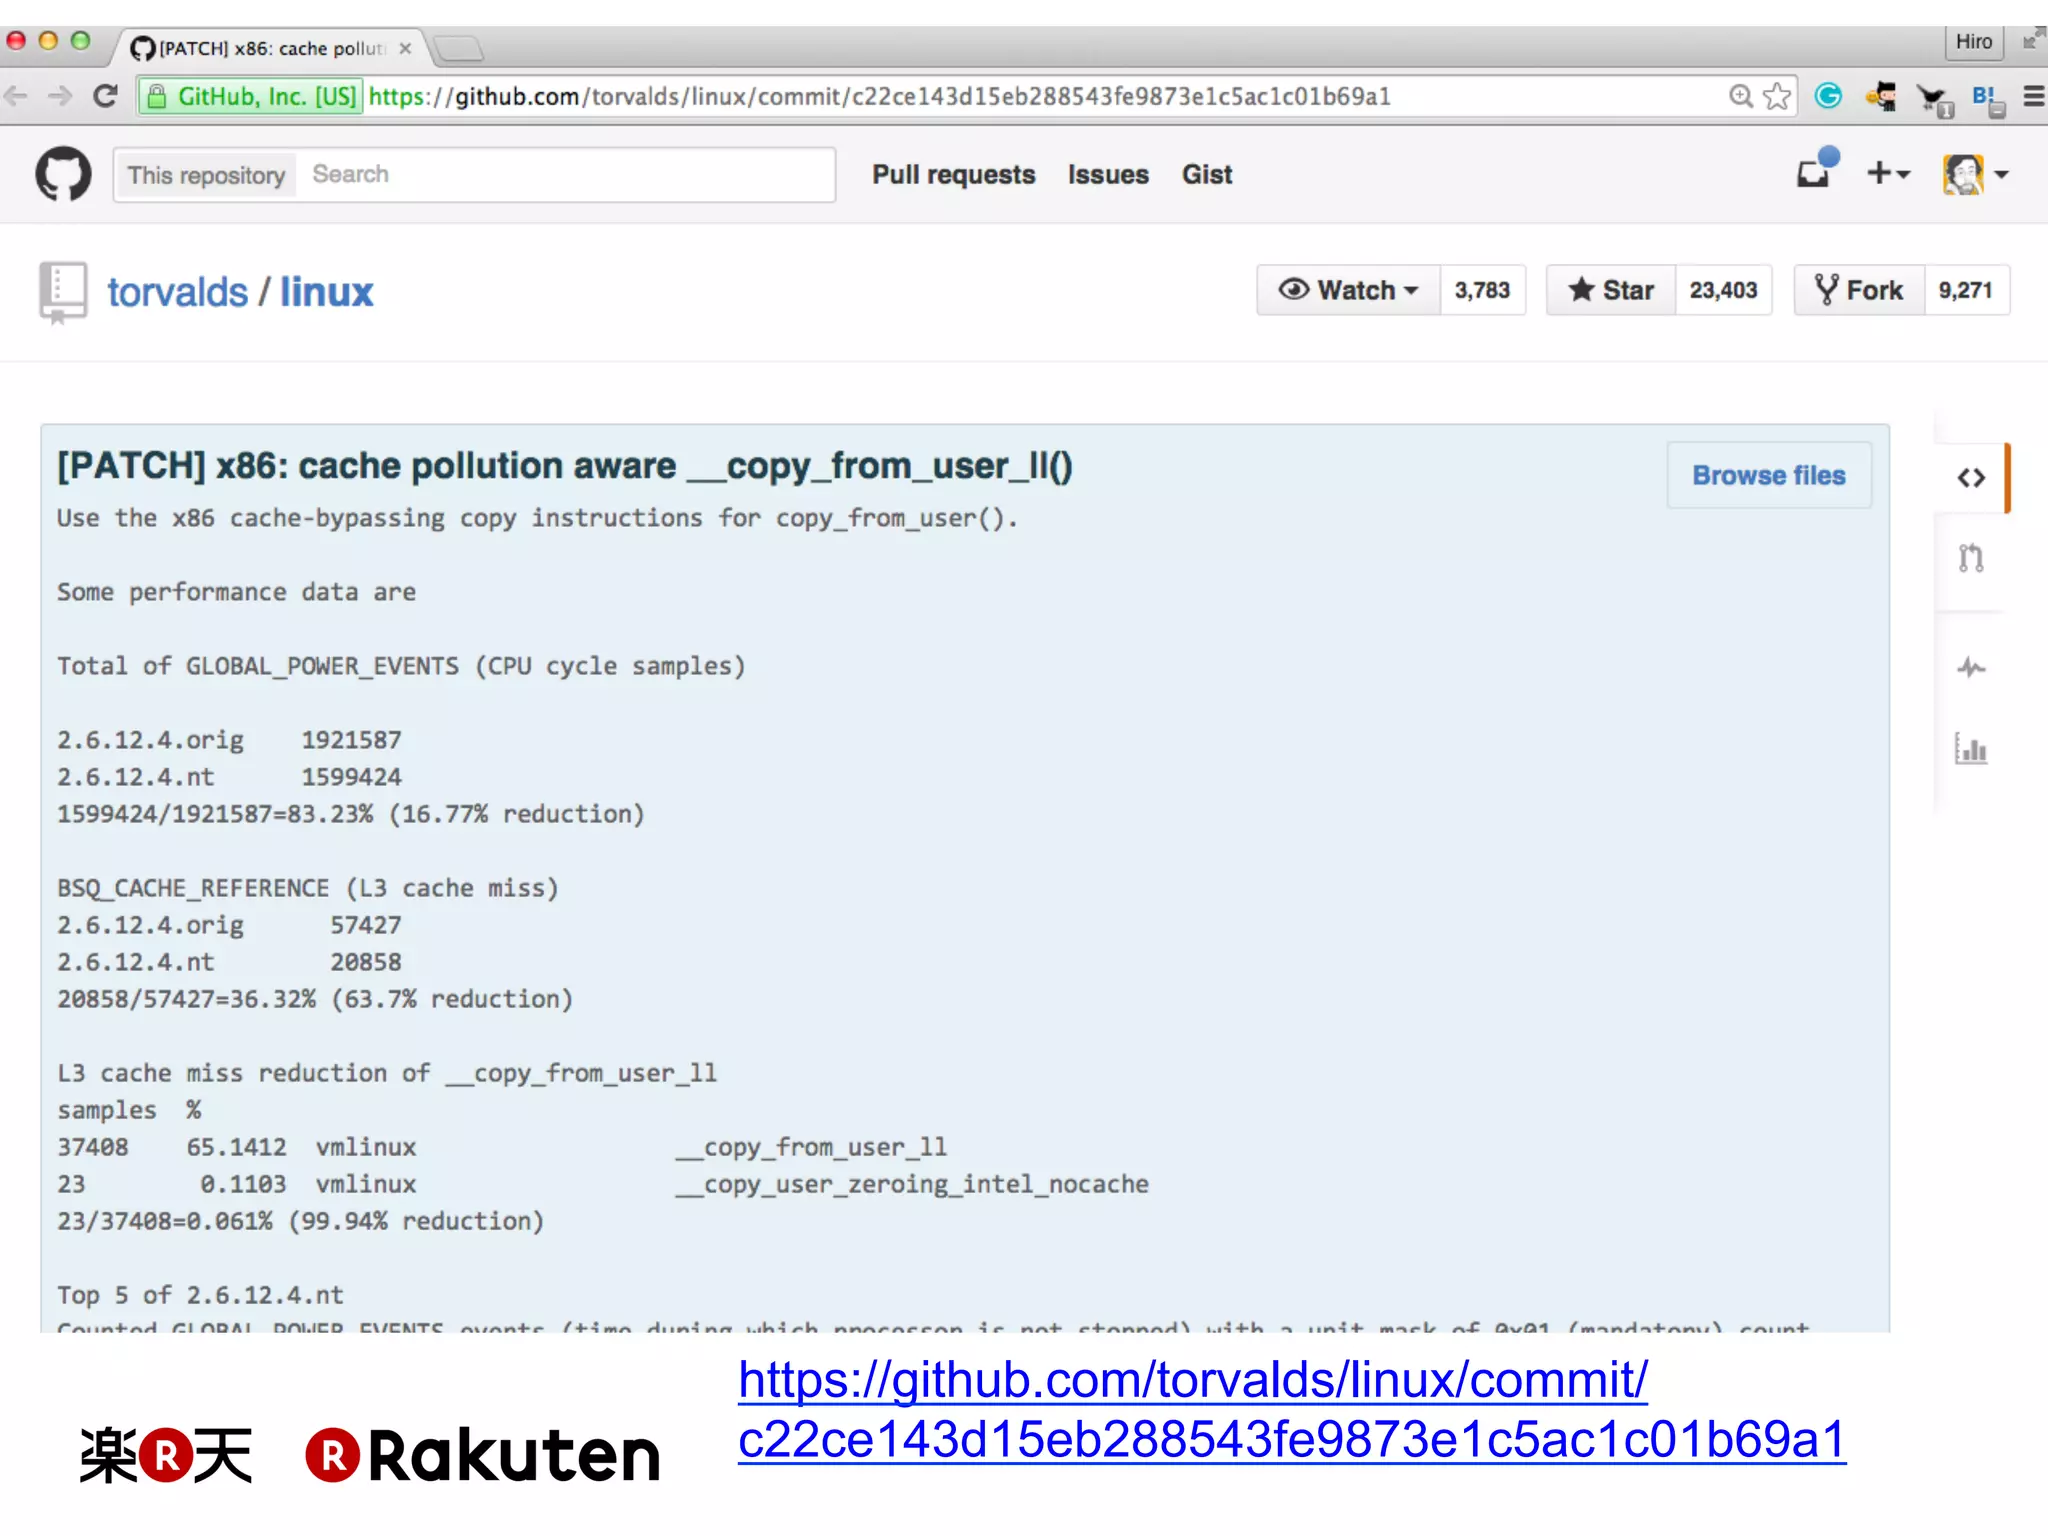Click the text '1599424/1921587=83.23% (16.77% reduction)'
This screenshot has width=2048, height=1536.
click(x=351, y=814)
